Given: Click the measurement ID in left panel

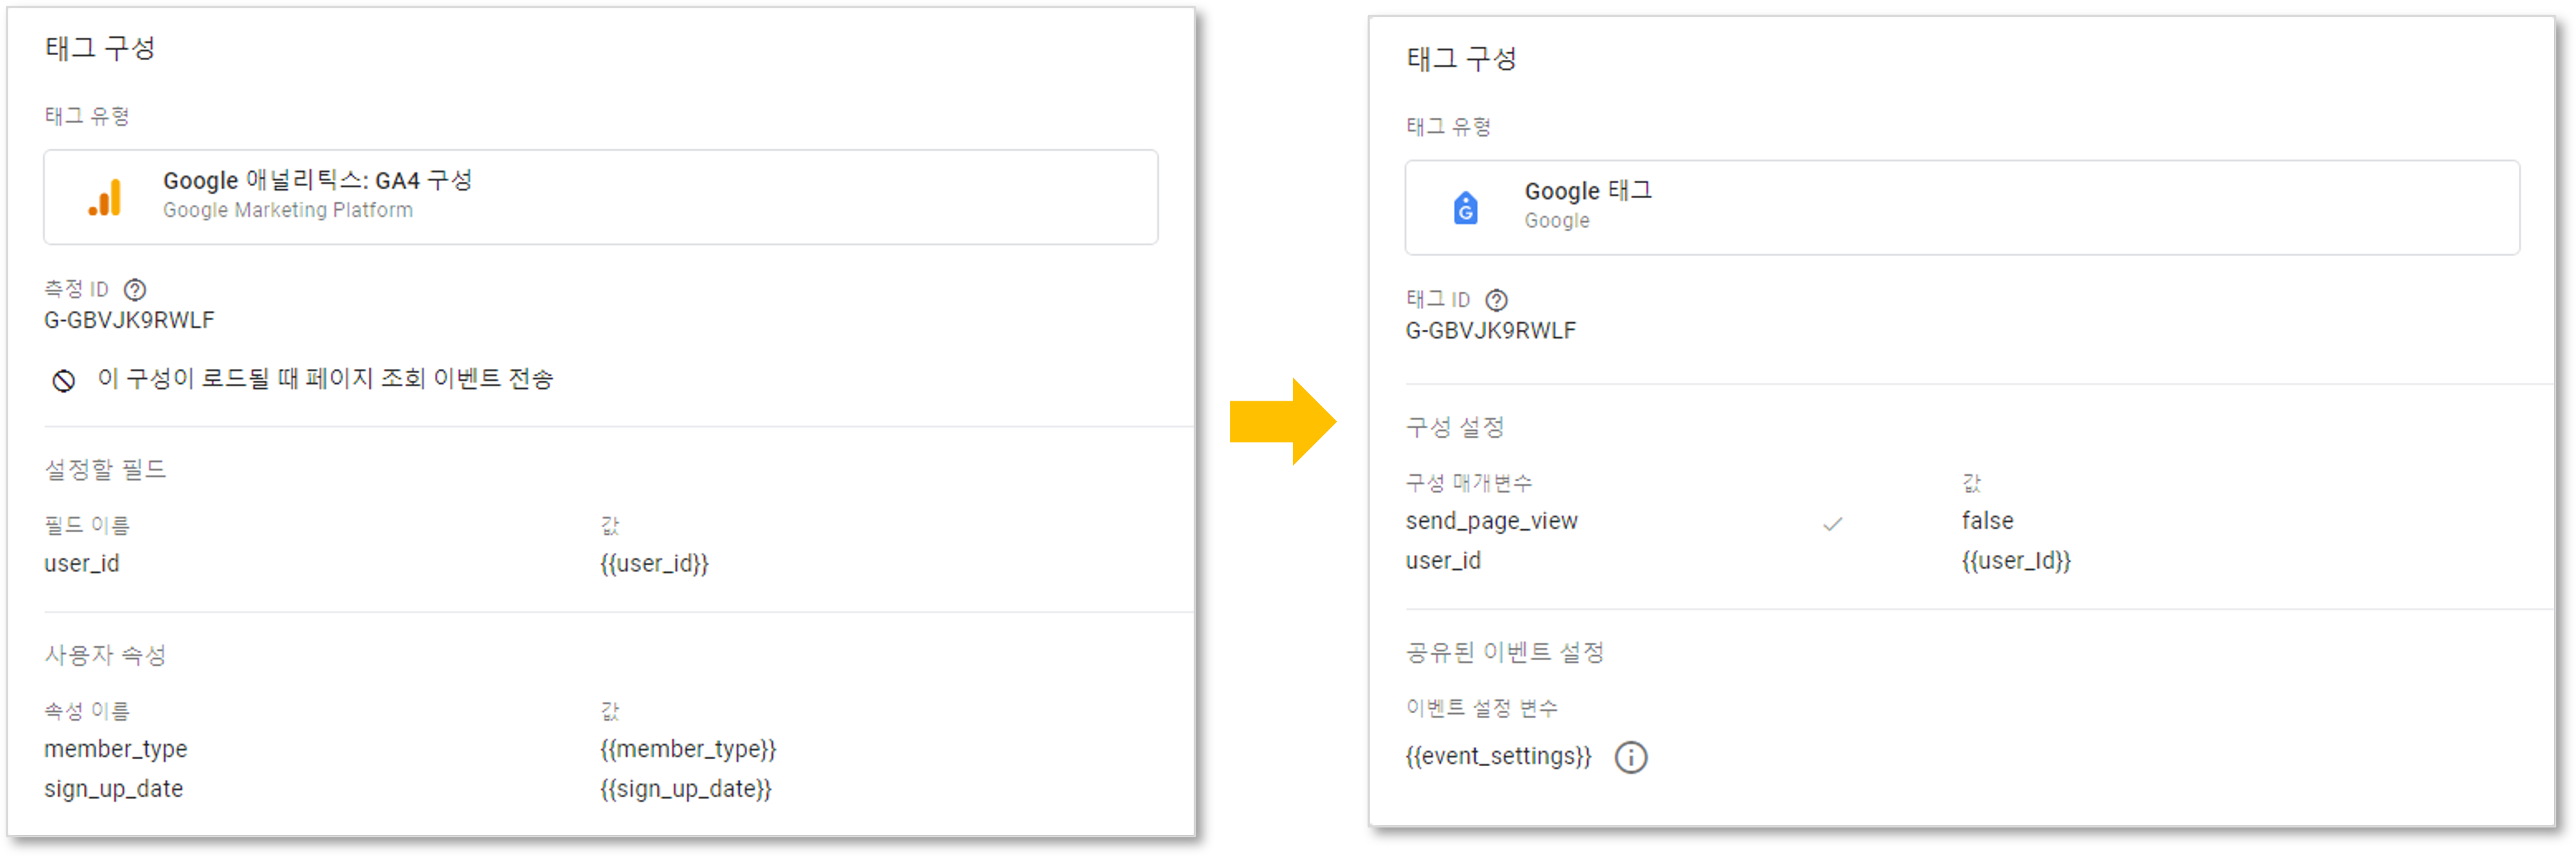Looking at the screenshot, I should pyautogui.click(x=129, y=320).
